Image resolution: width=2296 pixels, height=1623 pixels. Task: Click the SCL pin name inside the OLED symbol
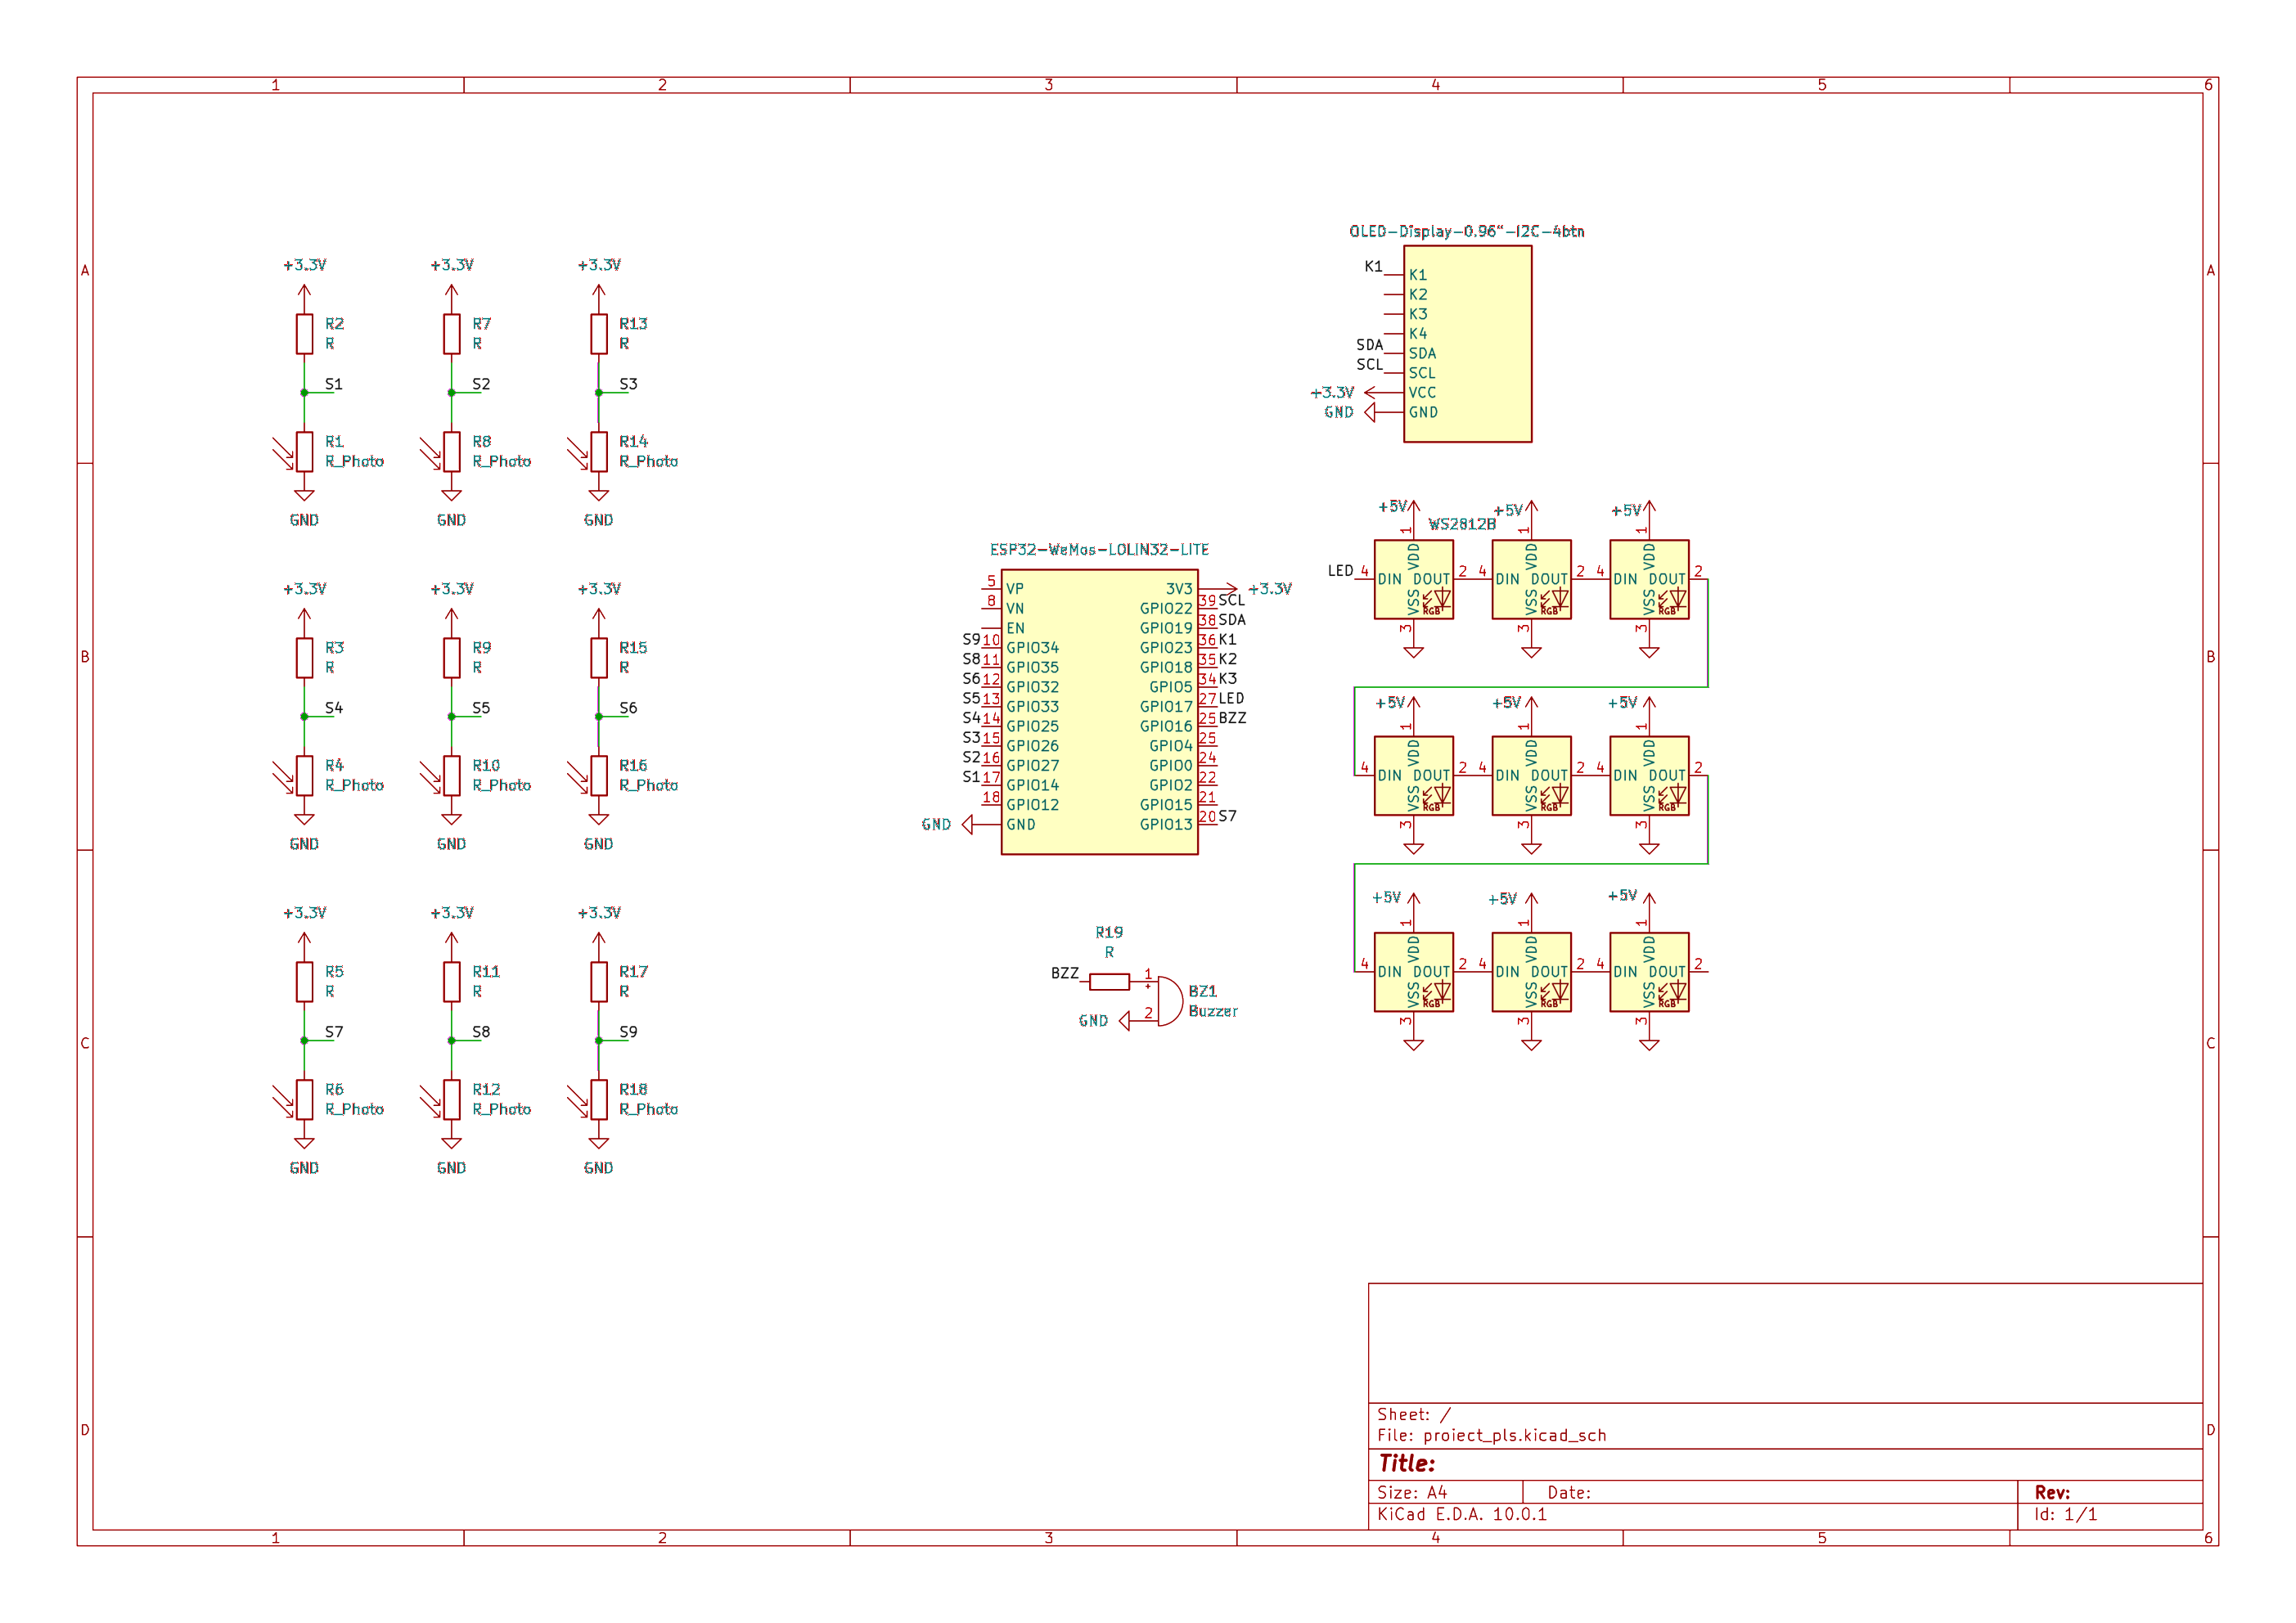coord(1422,373)
